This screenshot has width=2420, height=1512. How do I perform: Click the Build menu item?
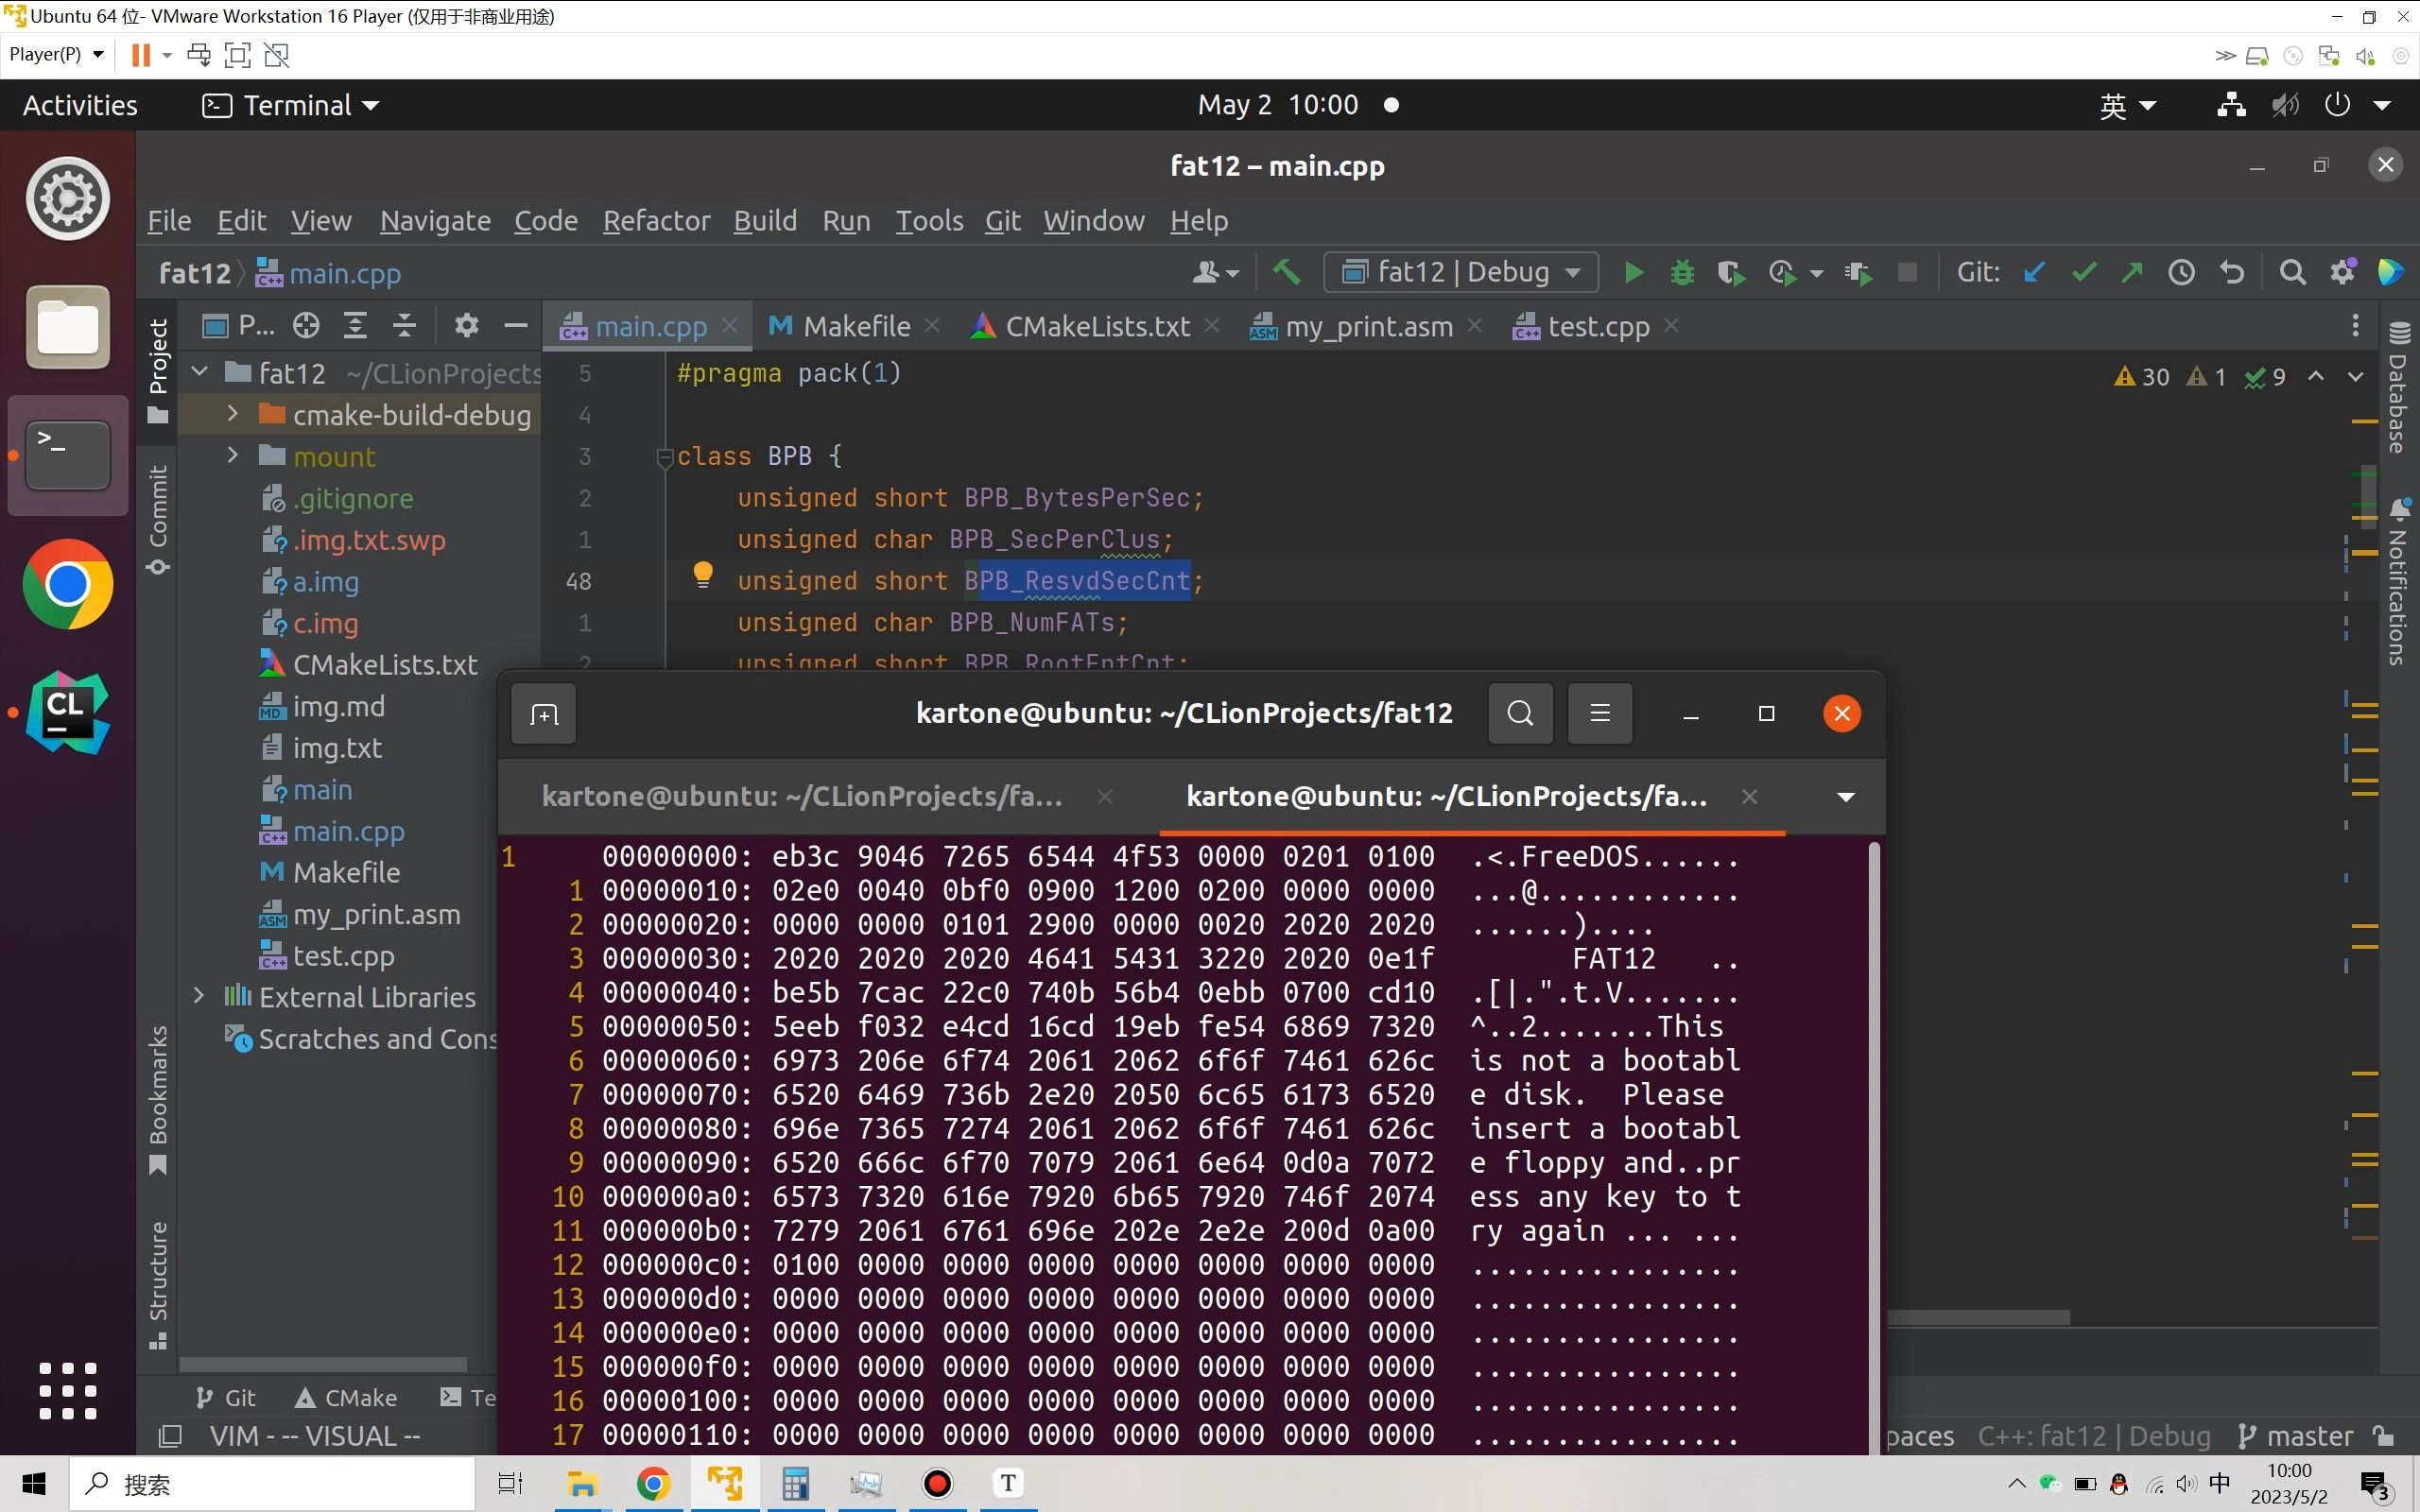[x=763, y=221]
